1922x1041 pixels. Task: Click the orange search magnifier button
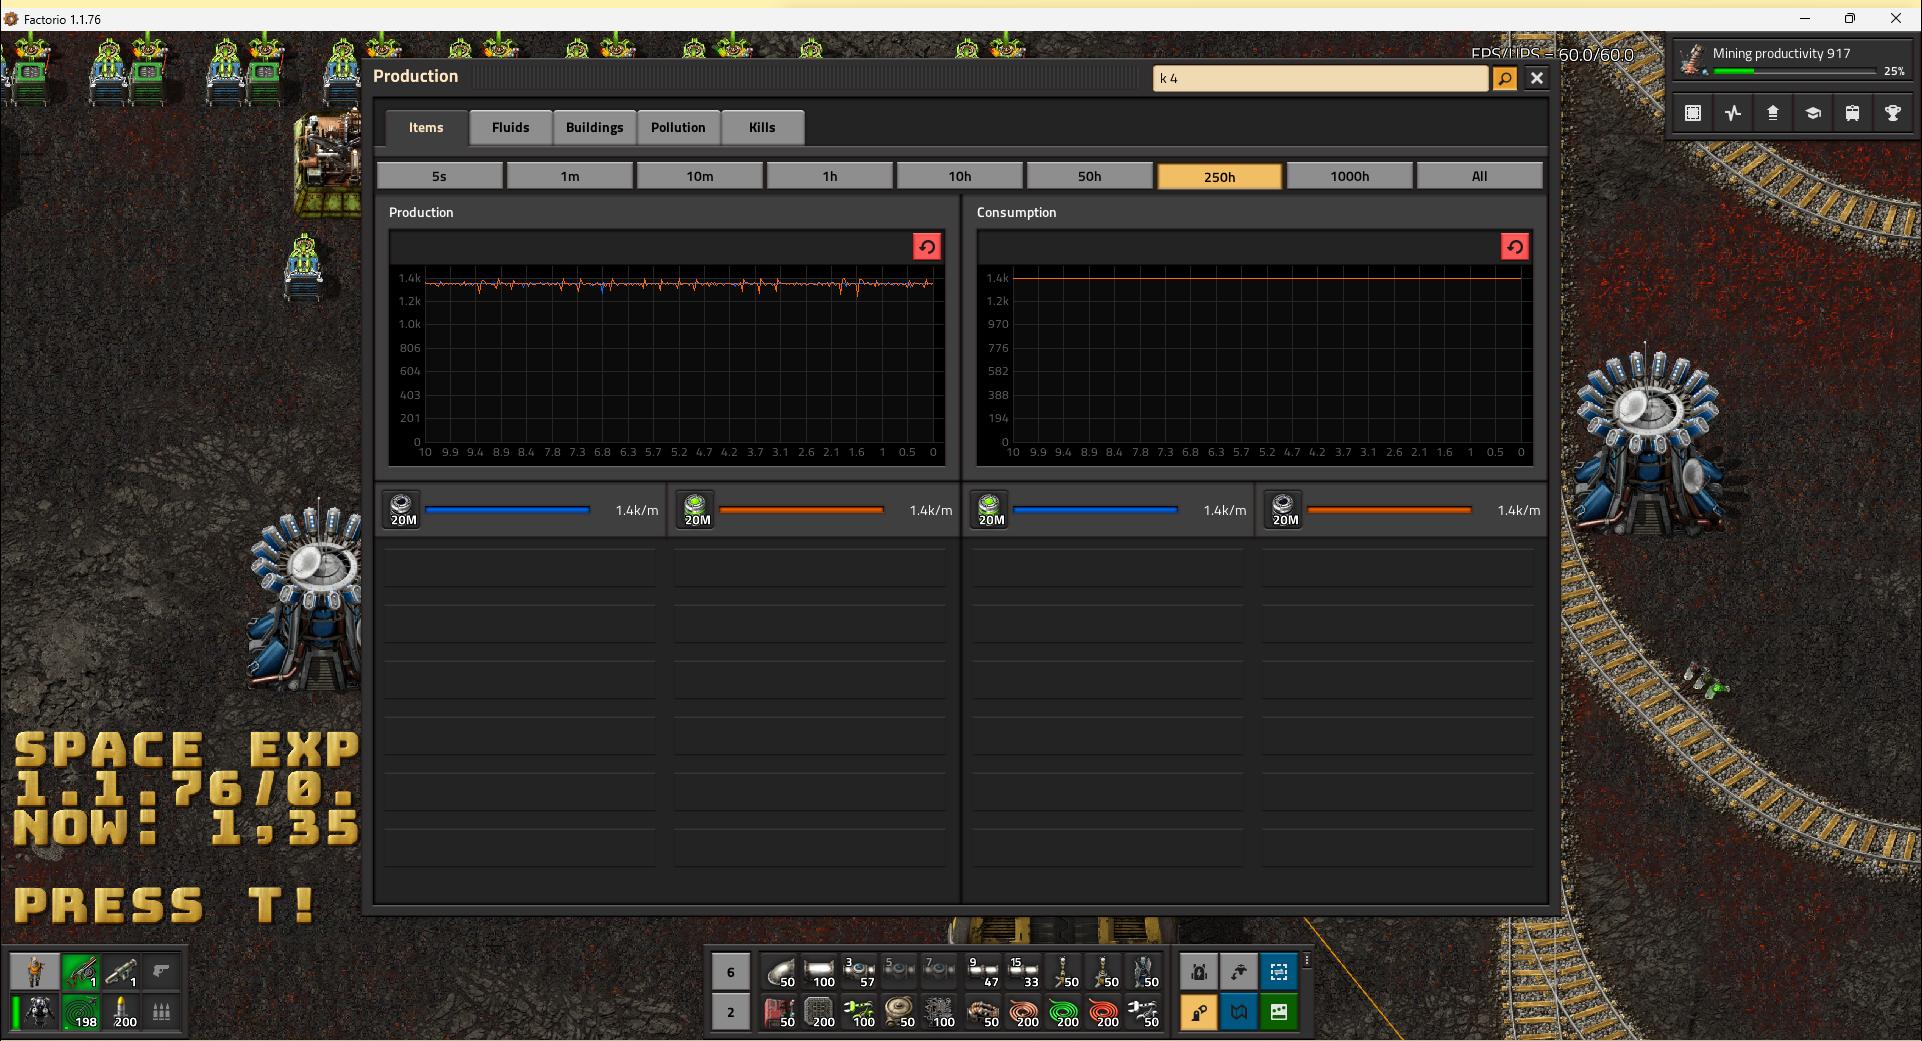(1505, 78)
